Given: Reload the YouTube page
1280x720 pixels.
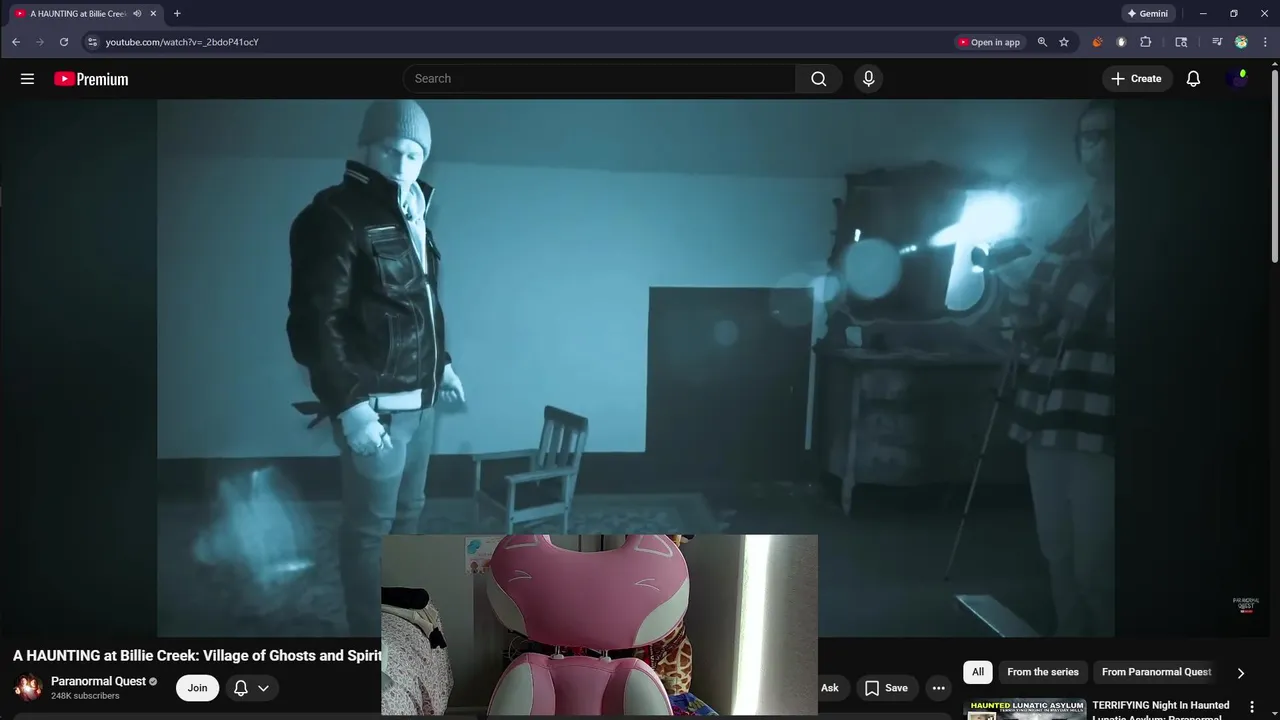Looking at the screenshot, I should click(64, 42).
